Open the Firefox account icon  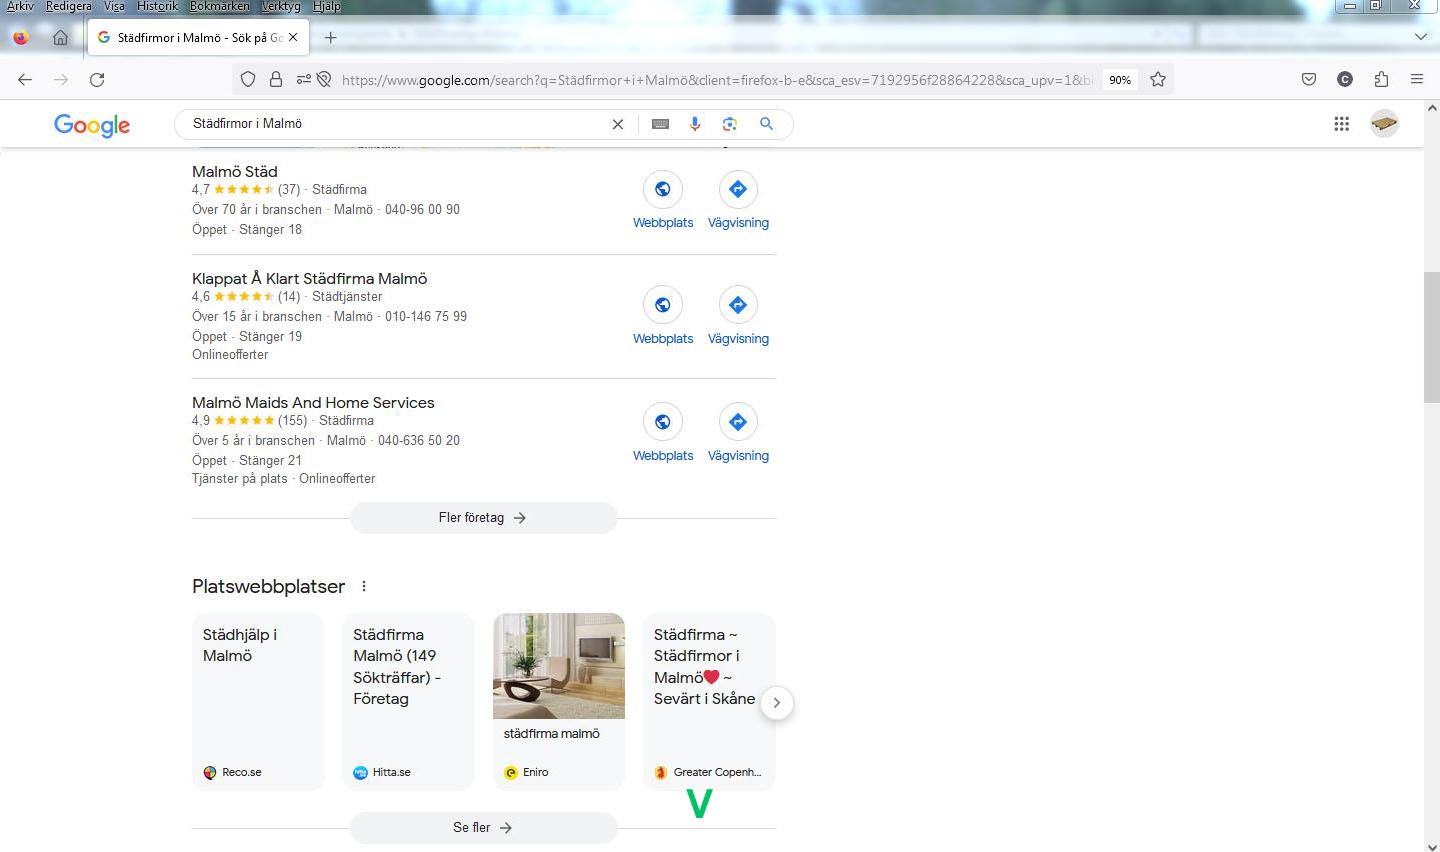pos(1345,80)
